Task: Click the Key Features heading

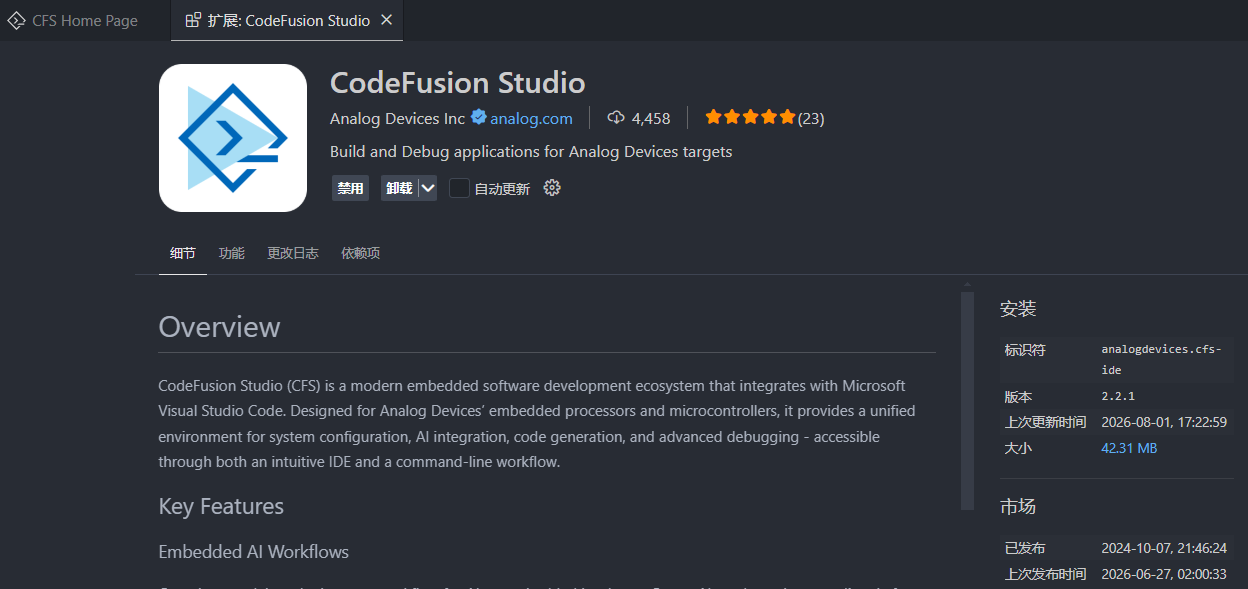Action: (x=221, y=506)
